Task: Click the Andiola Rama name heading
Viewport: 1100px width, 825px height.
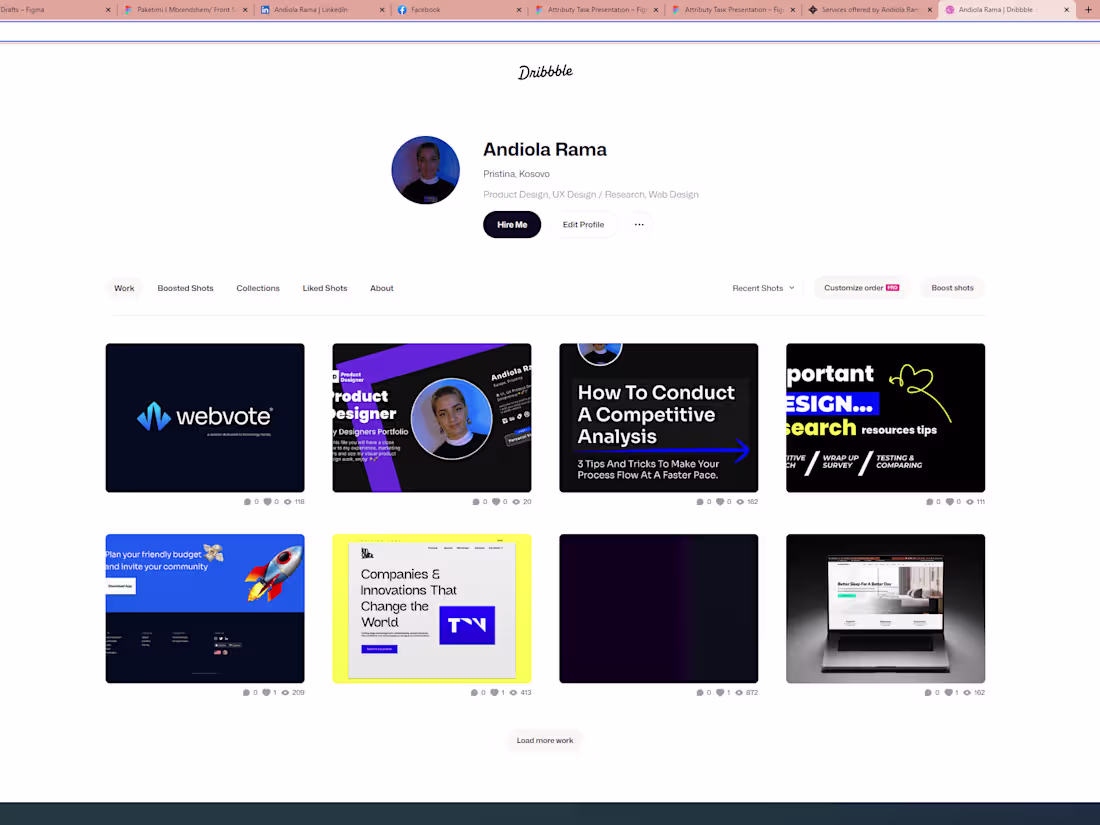Action: (x=545, y=149)
